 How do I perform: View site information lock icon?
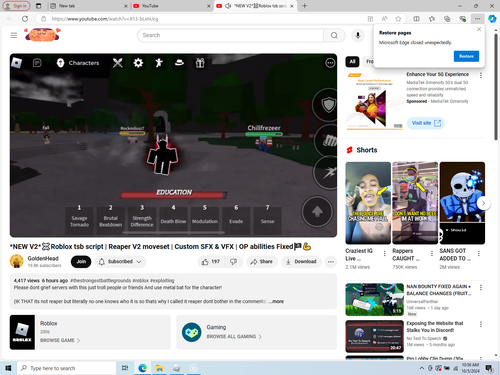coord(44,19)
